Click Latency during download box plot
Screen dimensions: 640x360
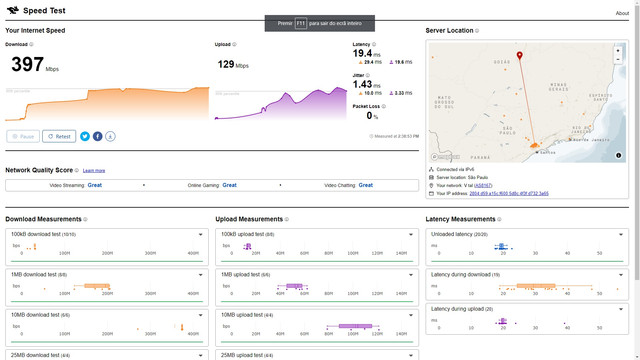click(x=546, y=286)
